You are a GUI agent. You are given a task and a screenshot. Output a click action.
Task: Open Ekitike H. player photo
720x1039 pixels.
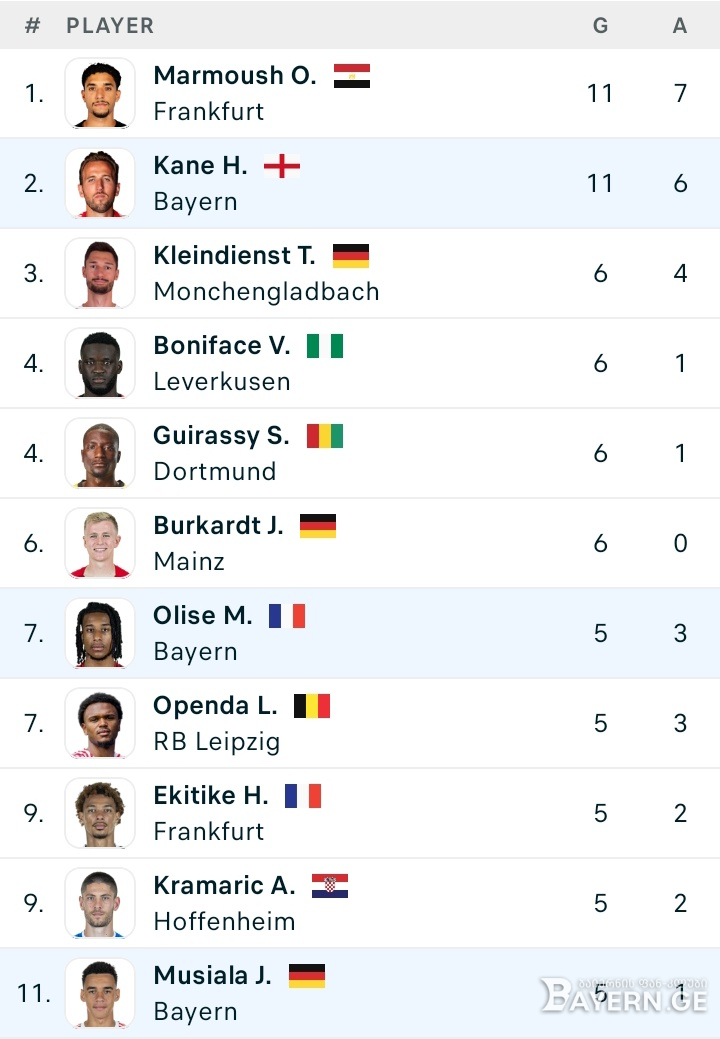100,813
